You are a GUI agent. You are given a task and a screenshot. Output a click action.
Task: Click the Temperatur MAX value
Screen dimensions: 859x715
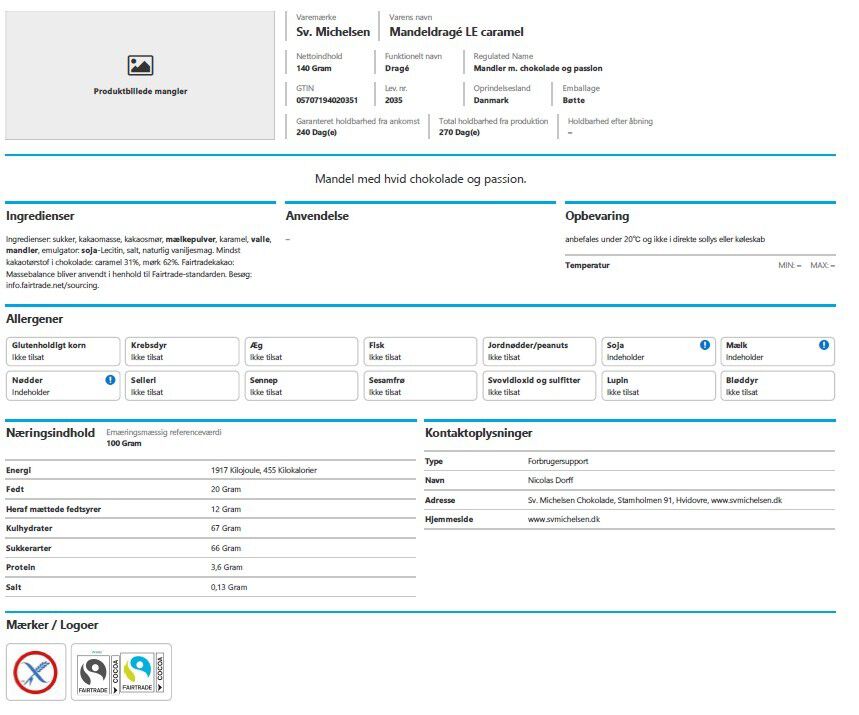coord(823,265)
